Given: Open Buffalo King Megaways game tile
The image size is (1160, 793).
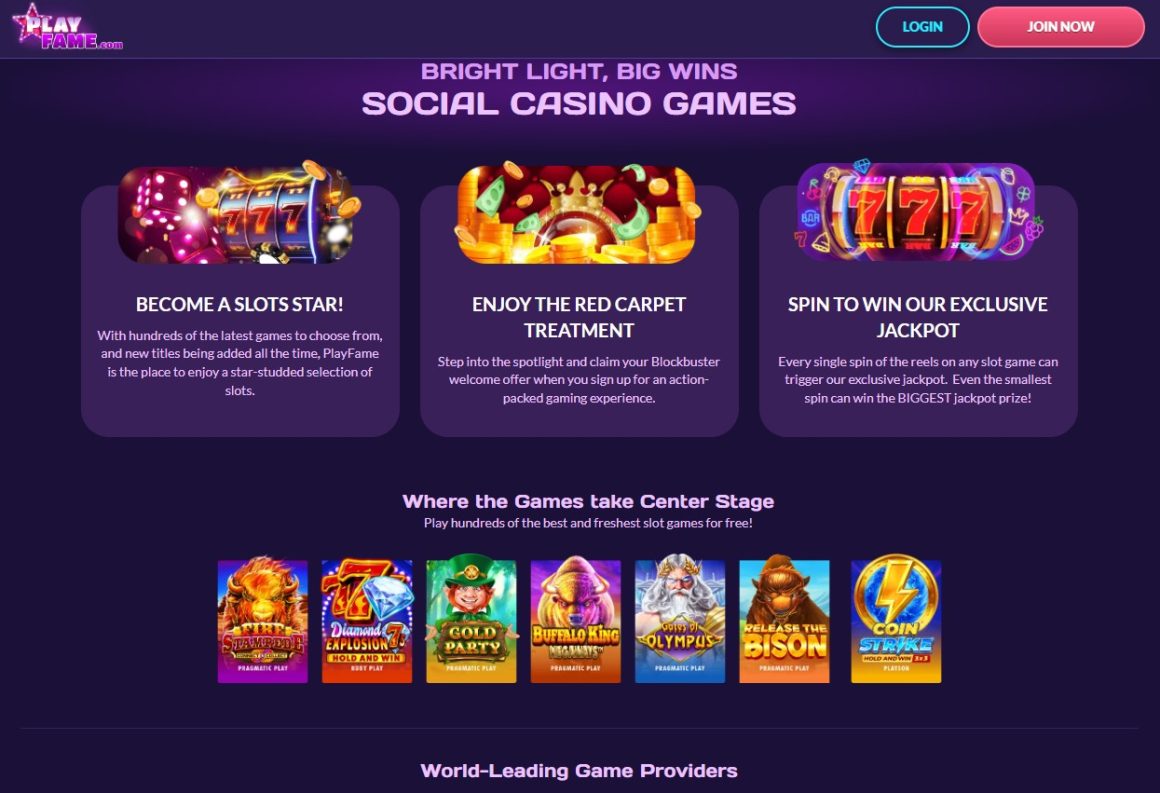Looking at the screenshot, I should pos(576,620).
